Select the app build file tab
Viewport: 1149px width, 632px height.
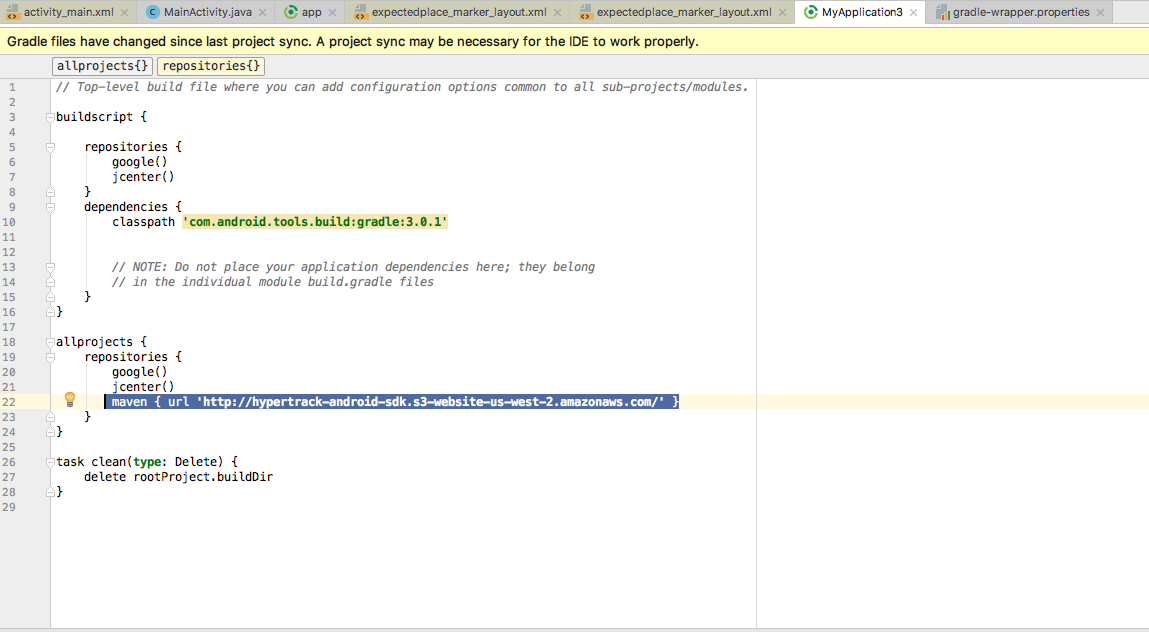(310, 13)
